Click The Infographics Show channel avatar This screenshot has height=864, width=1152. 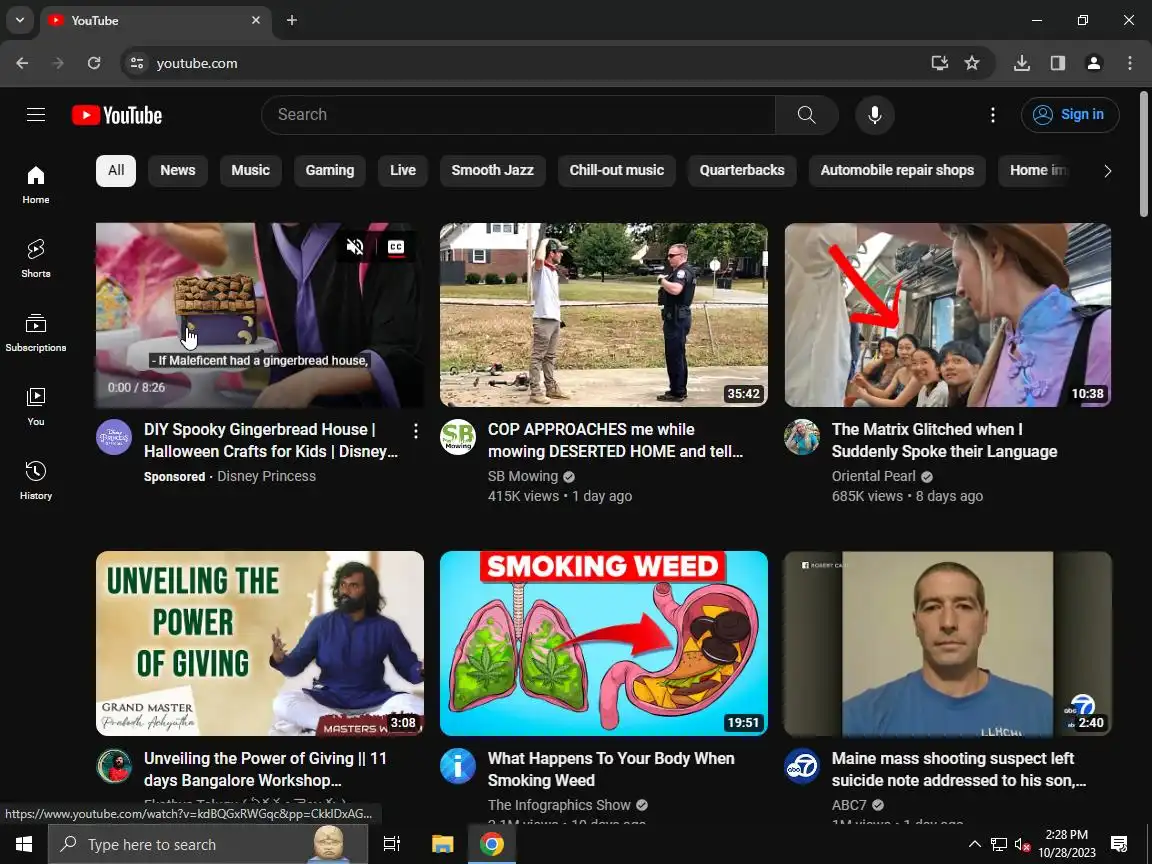pyautogui.click(x=458, y=766)
